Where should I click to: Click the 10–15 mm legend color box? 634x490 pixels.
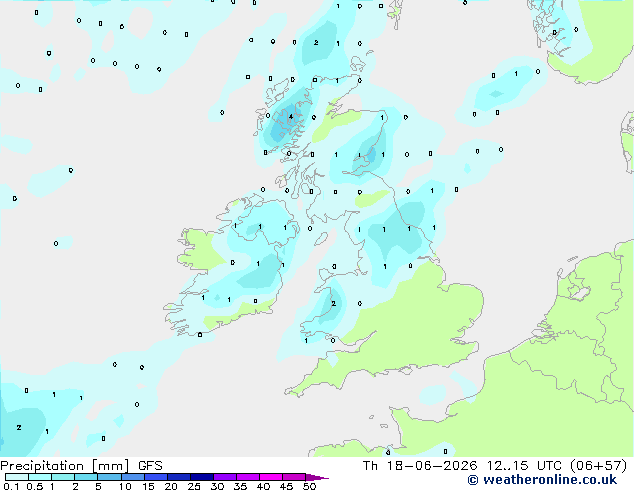[132, 477]
